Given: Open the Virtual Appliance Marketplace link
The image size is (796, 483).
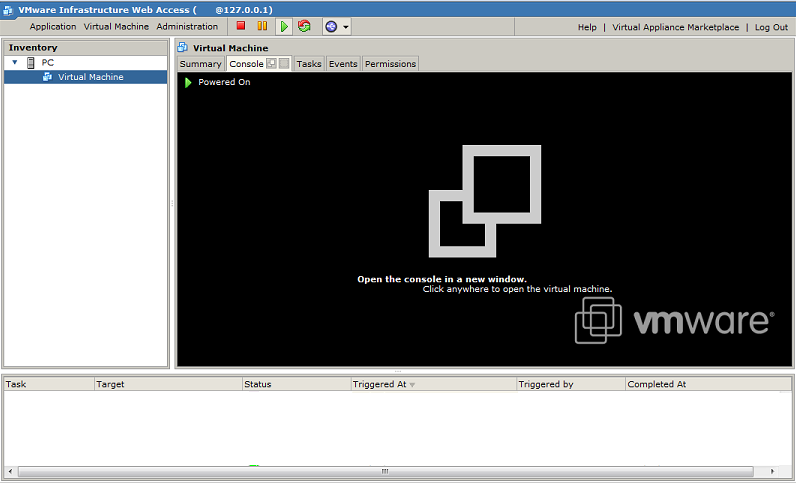Looking at the screenshot, I should [x=676, y=27].
